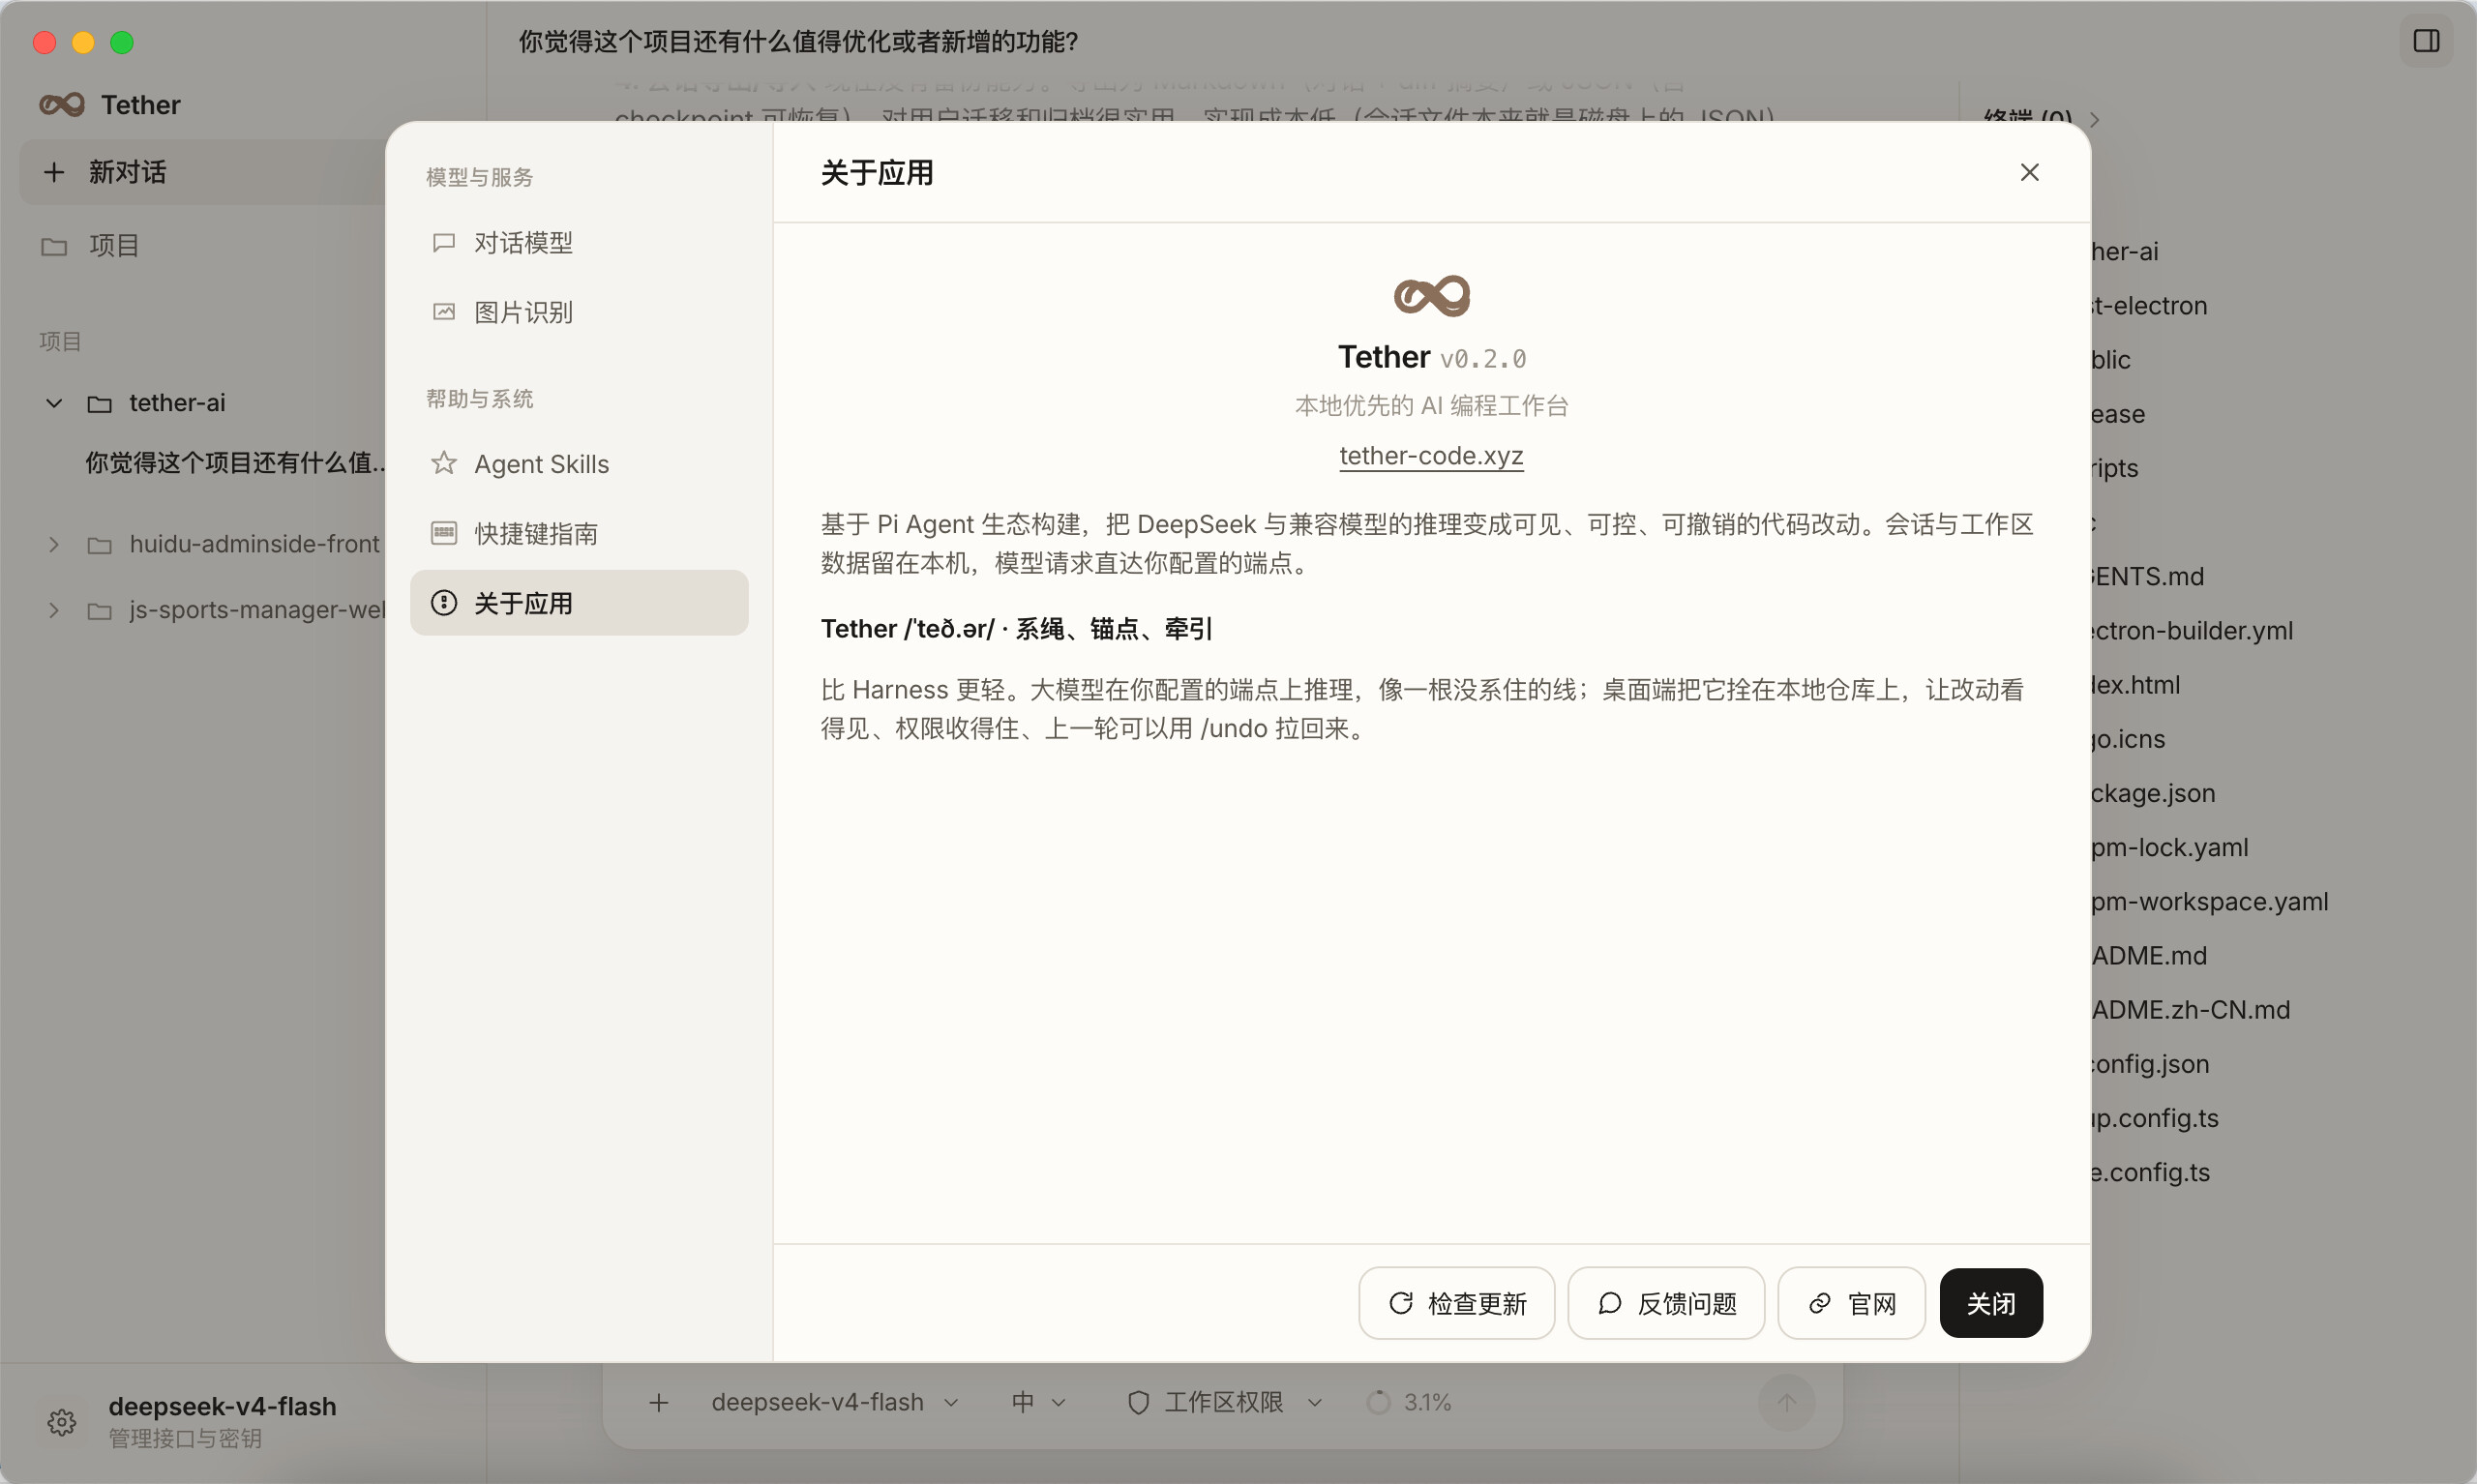The width and height of the screenshot is (2477, 1484).
Task: Open the deepseek-v4-flash model dropdown in composer
Action: coord(835,1403)
